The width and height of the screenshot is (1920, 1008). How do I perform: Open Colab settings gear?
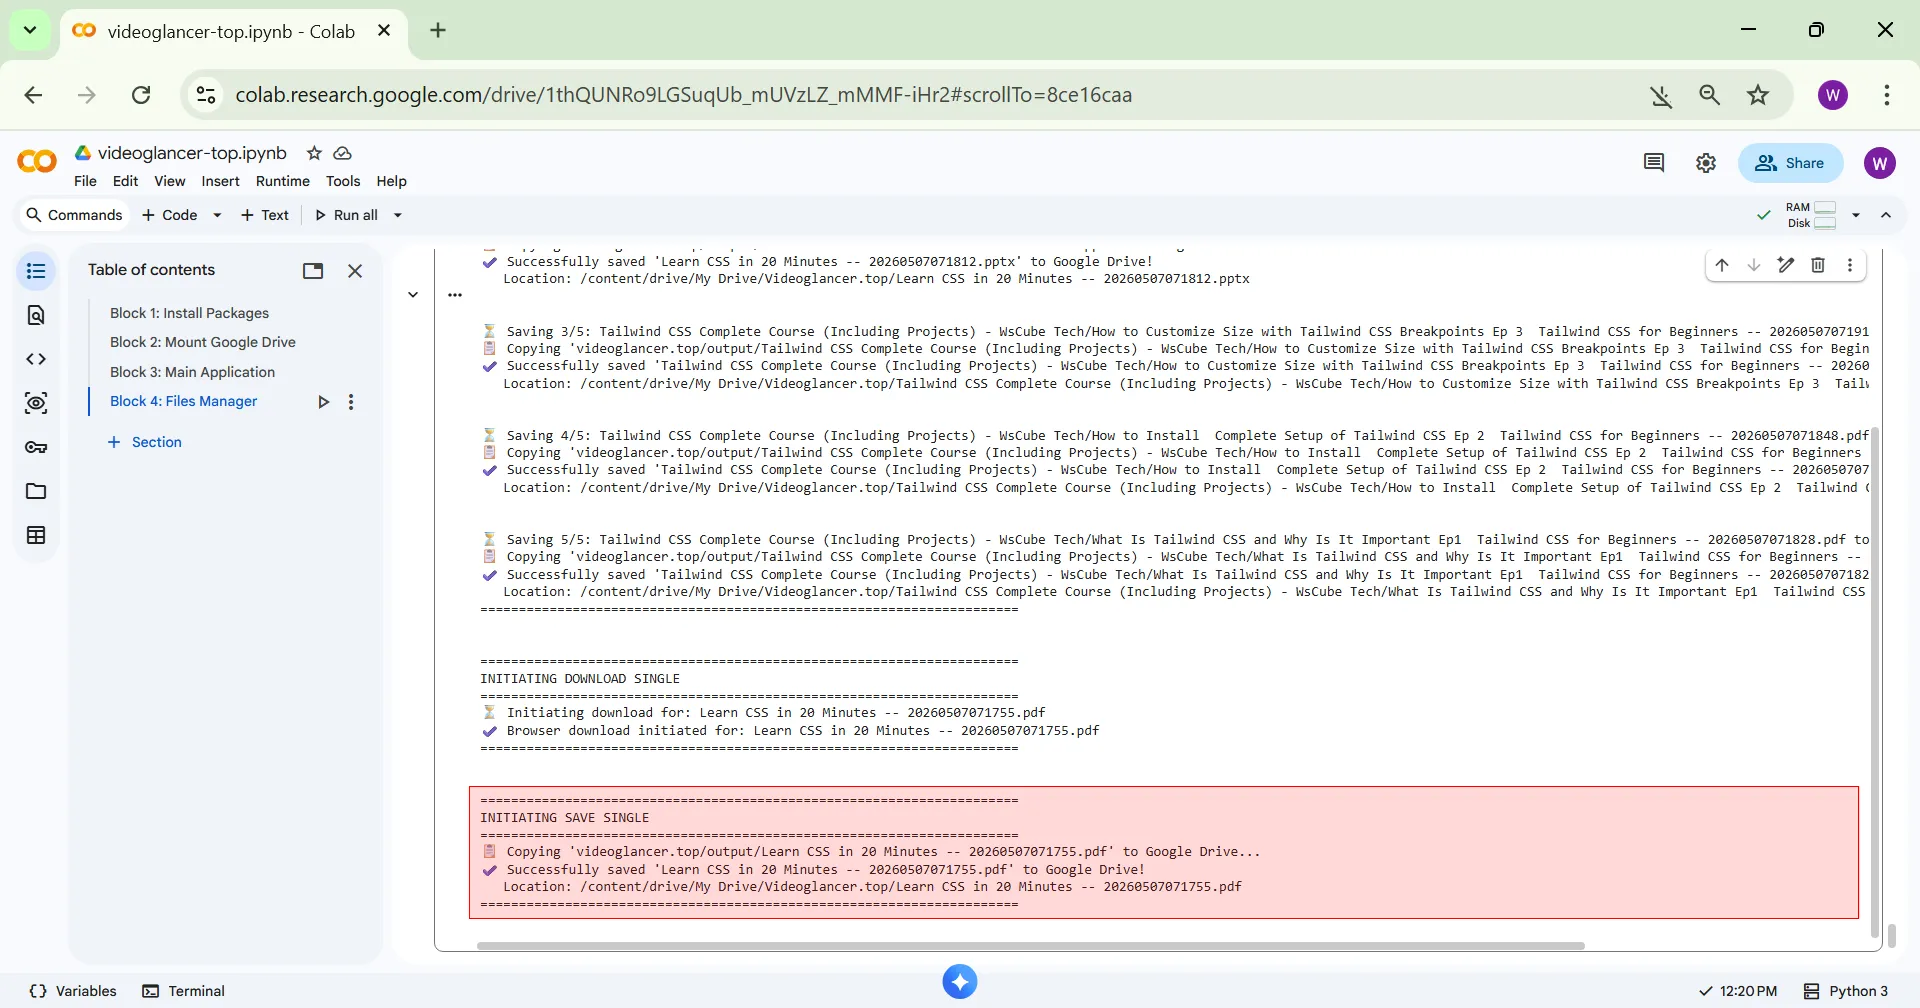pos(1706,163)
